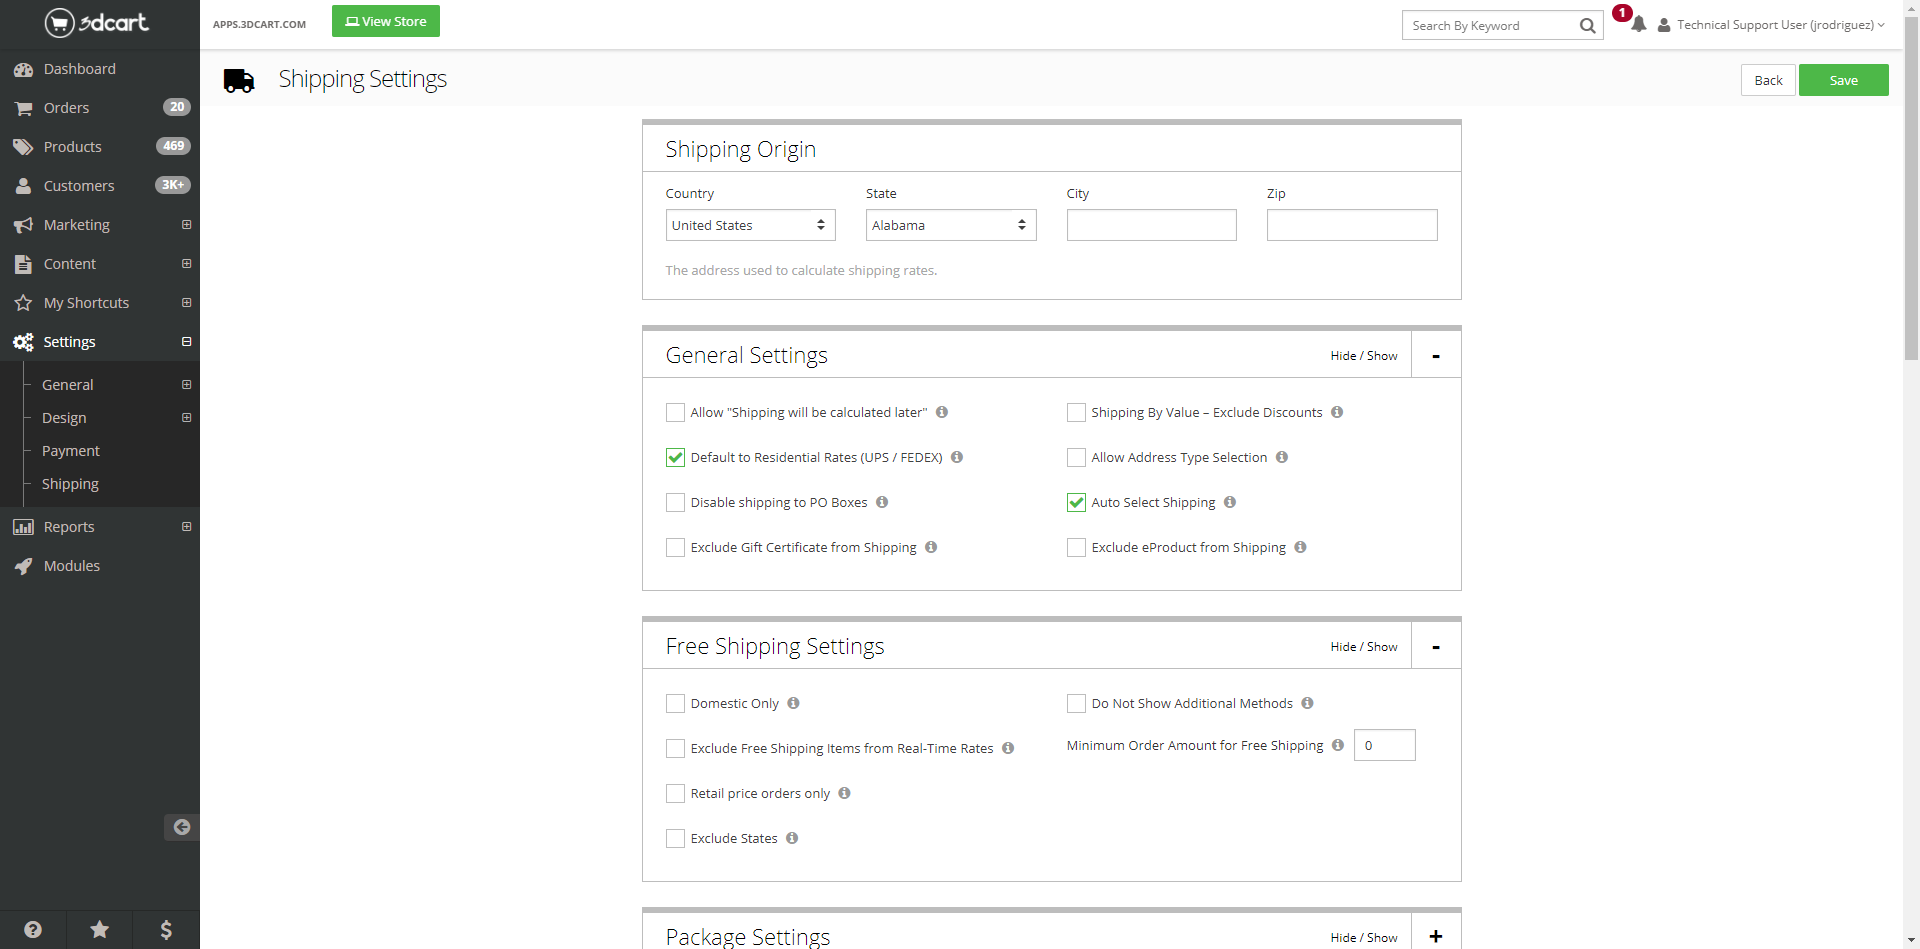1920x949 pixels.
Task: Open the State dropdown showing Alabama
Action: (x=950, y=225)
